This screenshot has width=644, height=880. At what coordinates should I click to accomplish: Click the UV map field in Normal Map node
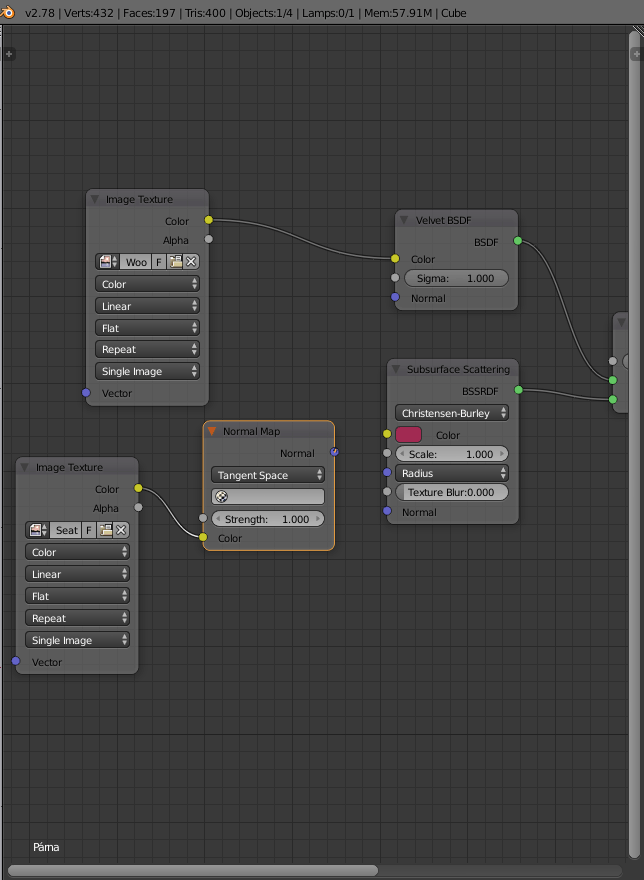pos(268,496)
